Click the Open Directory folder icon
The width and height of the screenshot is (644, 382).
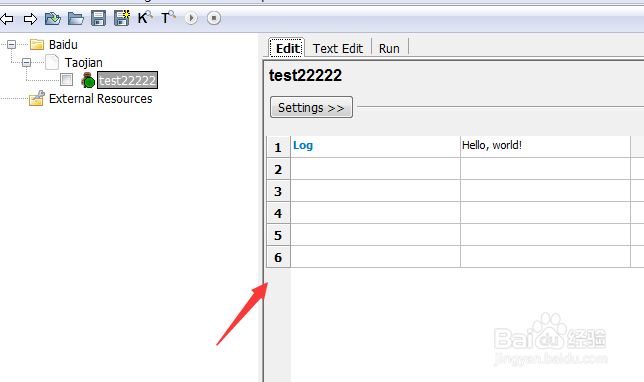point(76,18)
